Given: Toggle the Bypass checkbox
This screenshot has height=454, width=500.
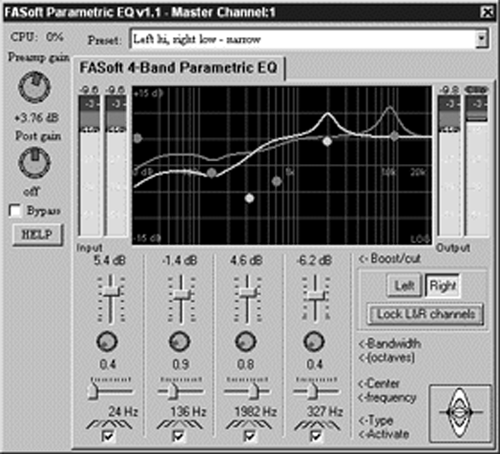Looking at the screenshot, I should [x=15, y=211].
